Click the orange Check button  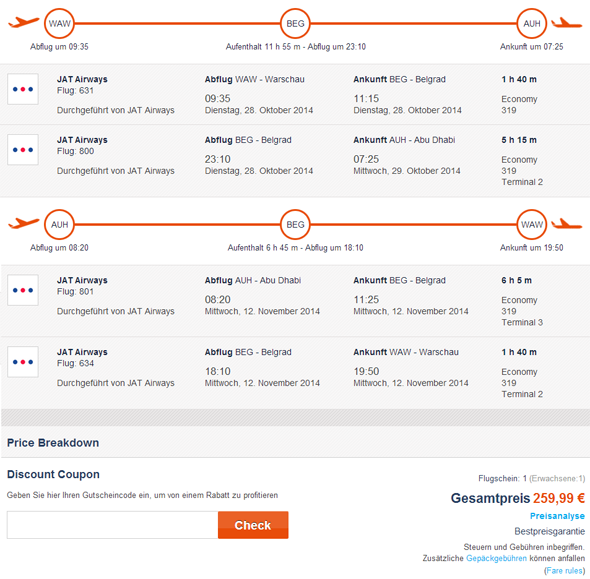(x=253, y=525)
